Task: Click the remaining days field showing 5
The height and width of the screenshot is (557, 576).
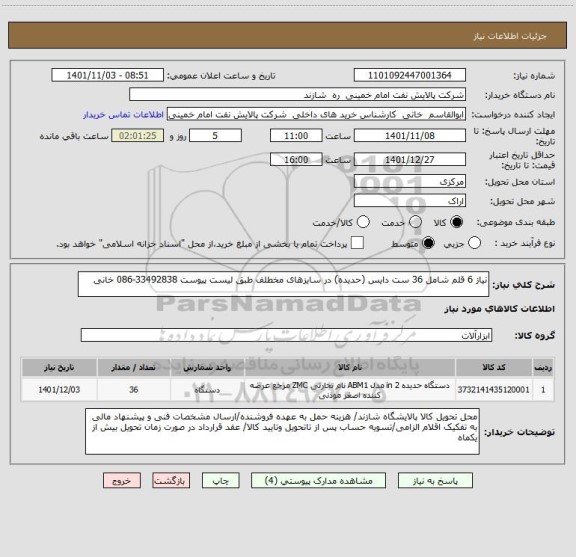Action: point(215,136)
